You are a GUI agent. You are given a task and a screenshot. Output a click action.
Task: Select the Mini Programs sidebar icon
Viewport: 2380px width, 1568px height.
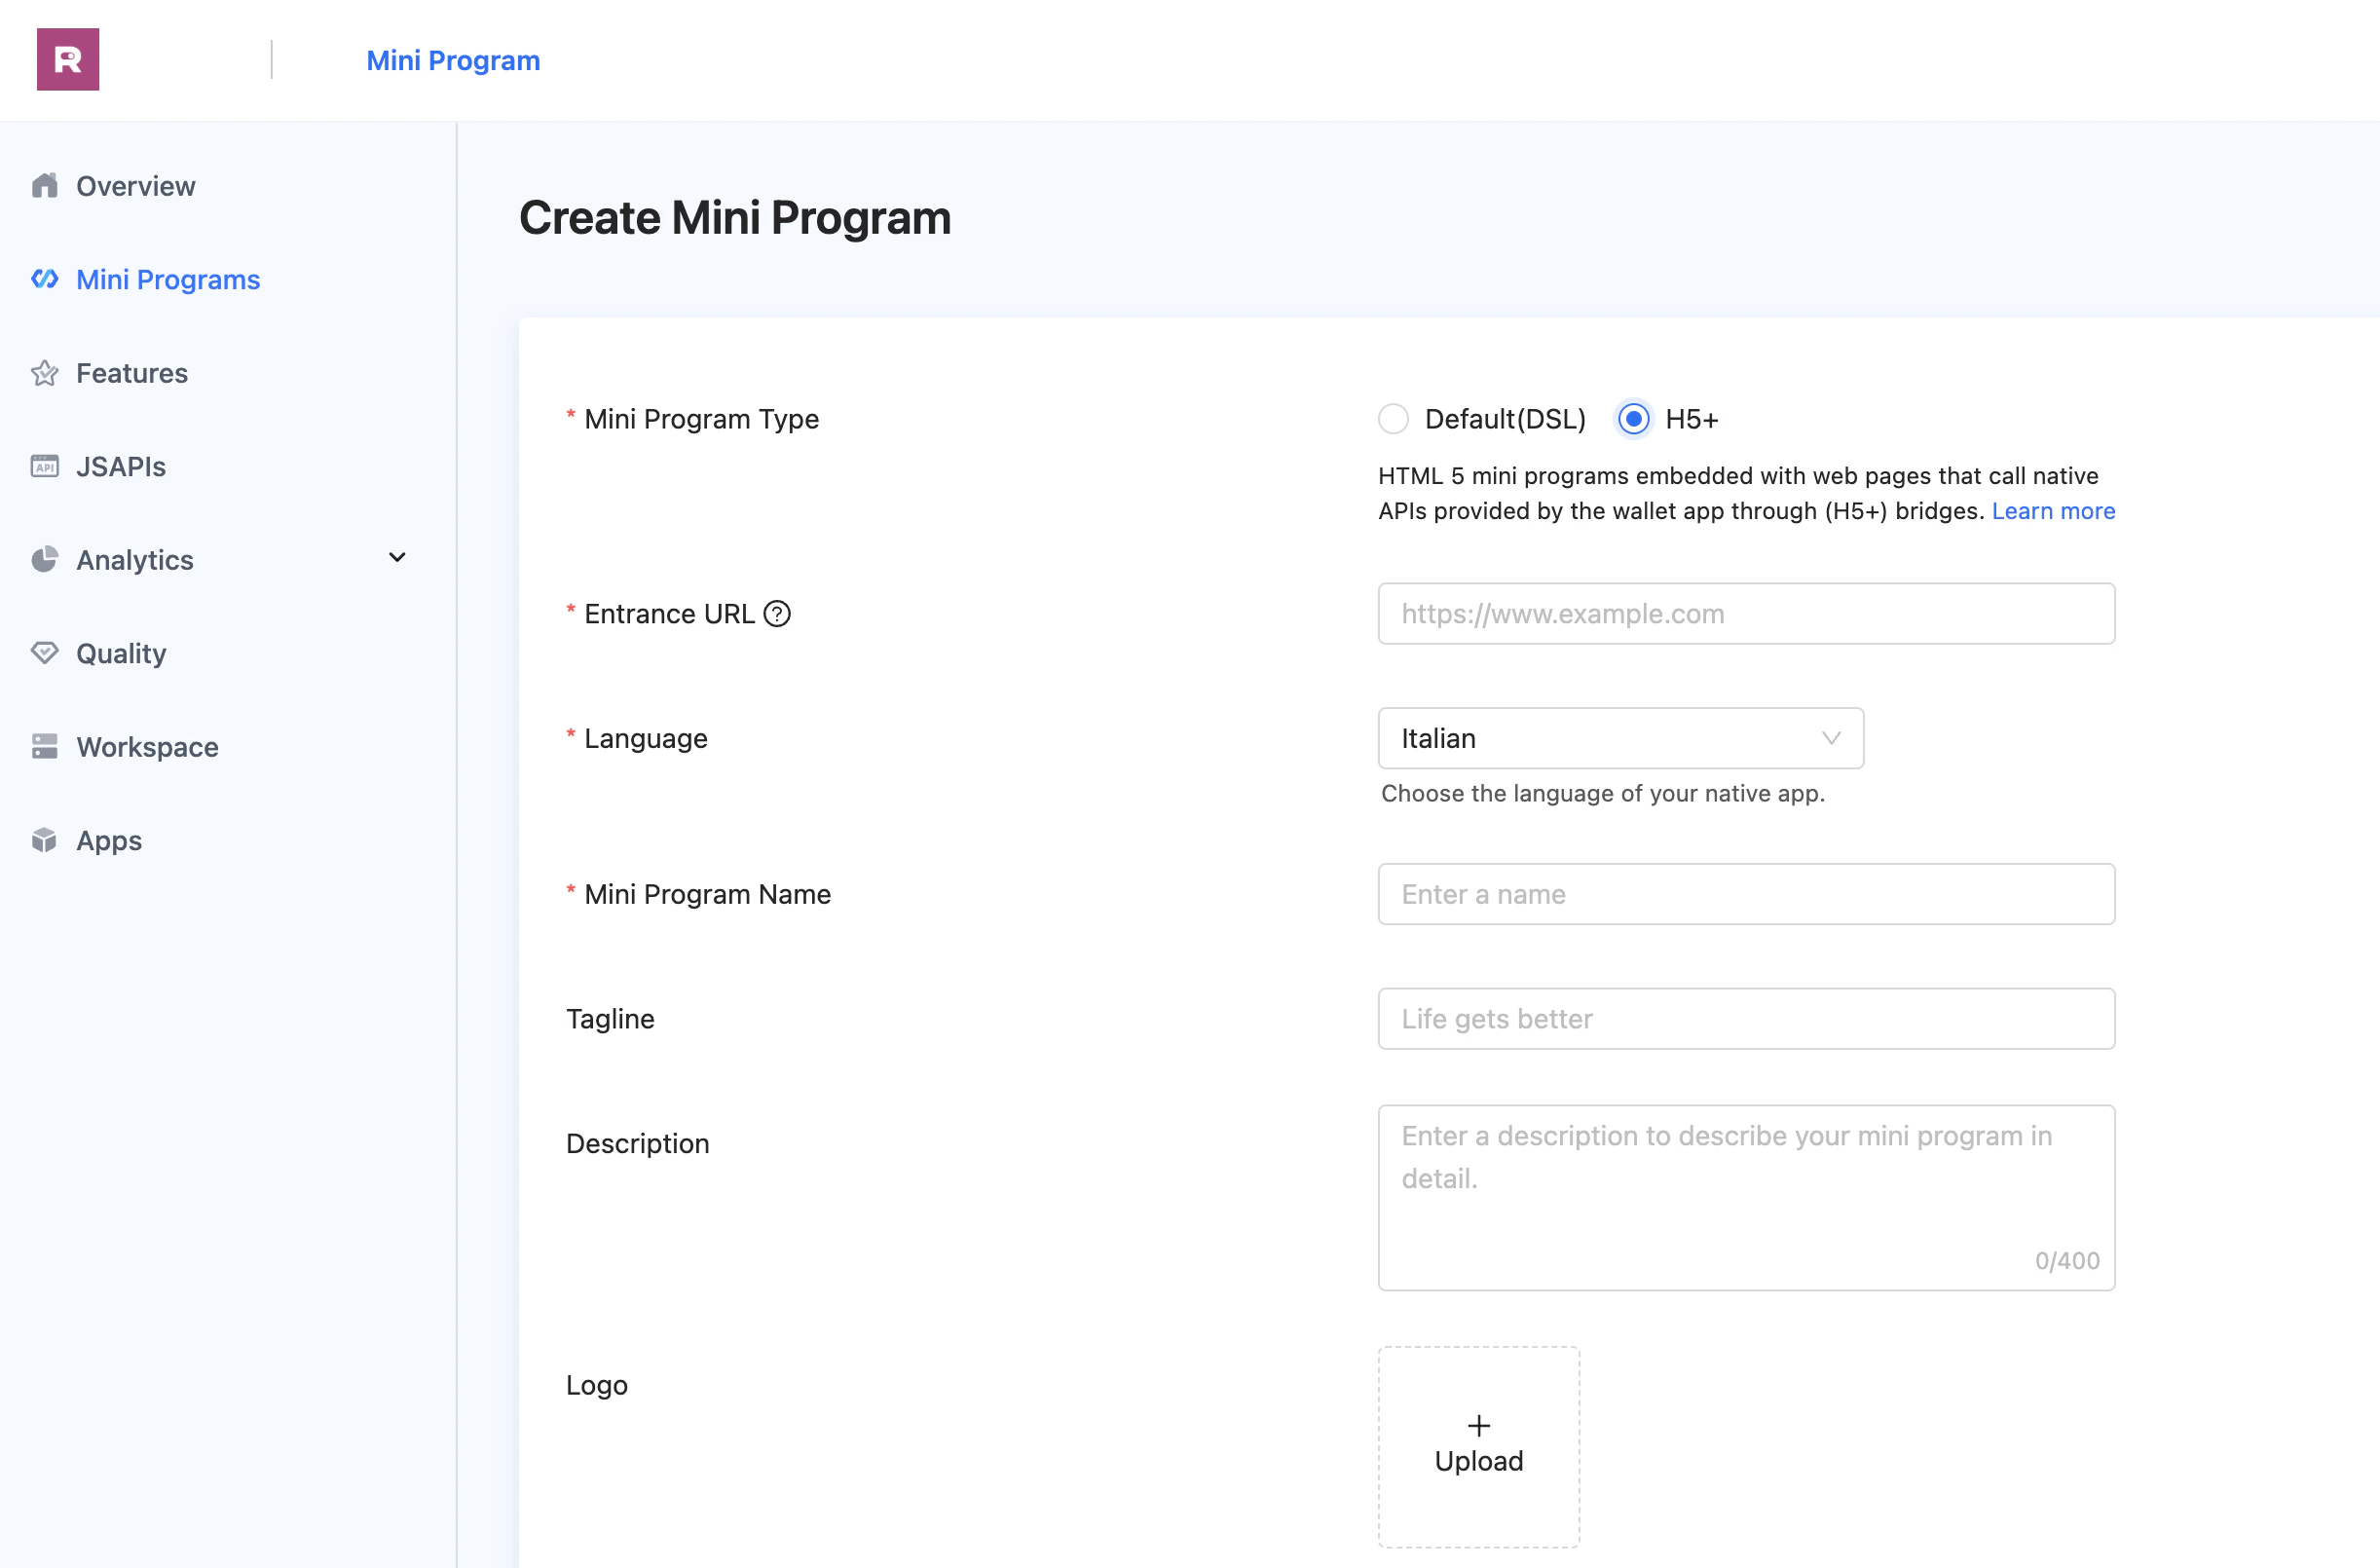coord(45,280)
